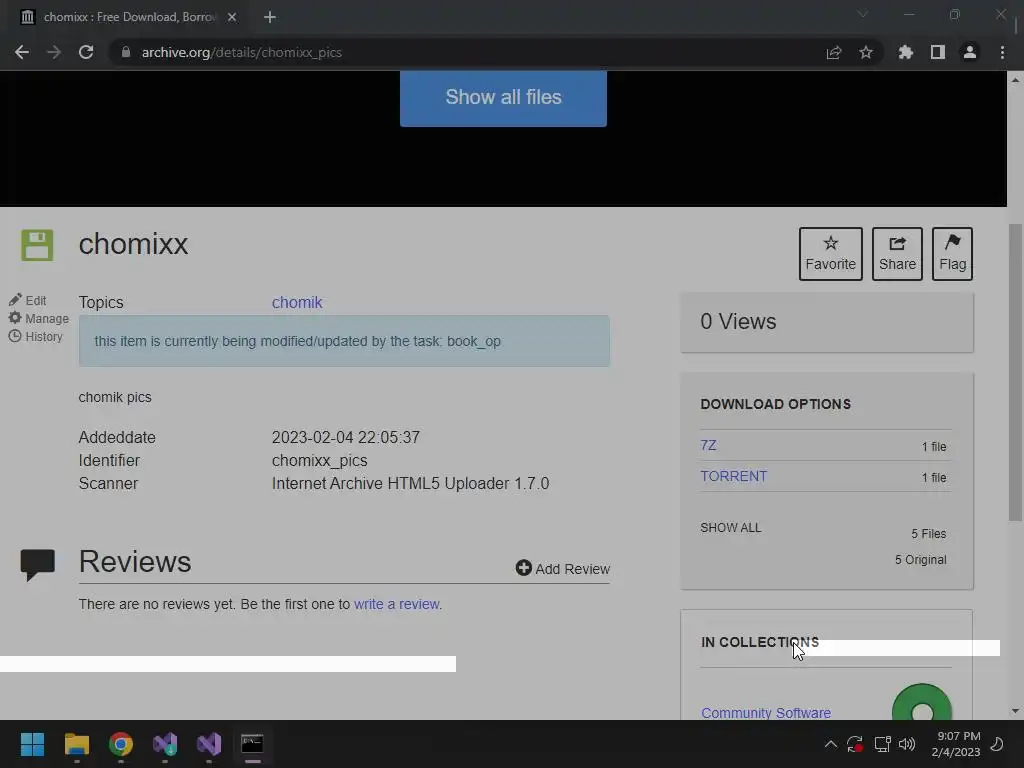Open Manage with the gear icon
Image resolution: width=1024 pixels, height=768 pixels.
tap(39, 319)
